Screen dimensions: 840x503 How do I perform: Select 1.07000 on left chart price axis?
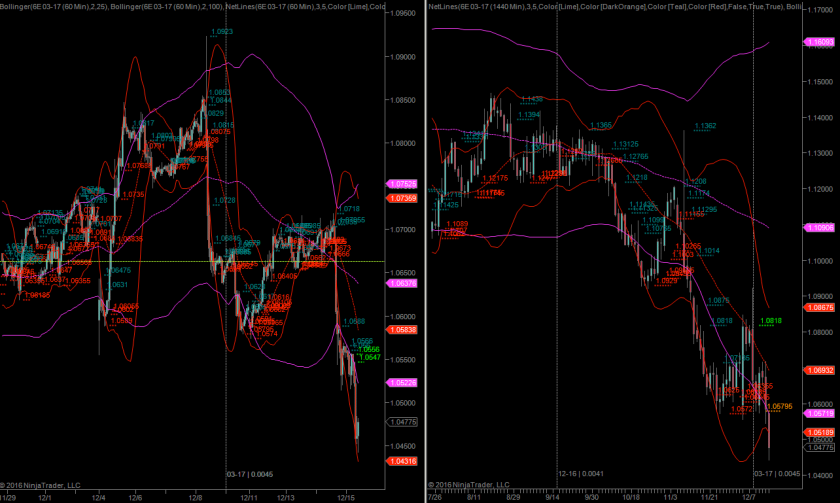coord(401,230)
